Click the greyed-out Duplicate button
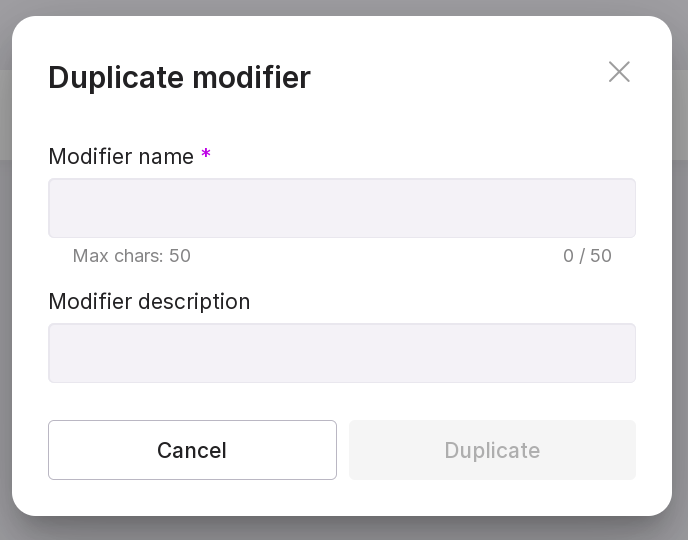This screenshot has height=540, width=688. coord(492,450)
